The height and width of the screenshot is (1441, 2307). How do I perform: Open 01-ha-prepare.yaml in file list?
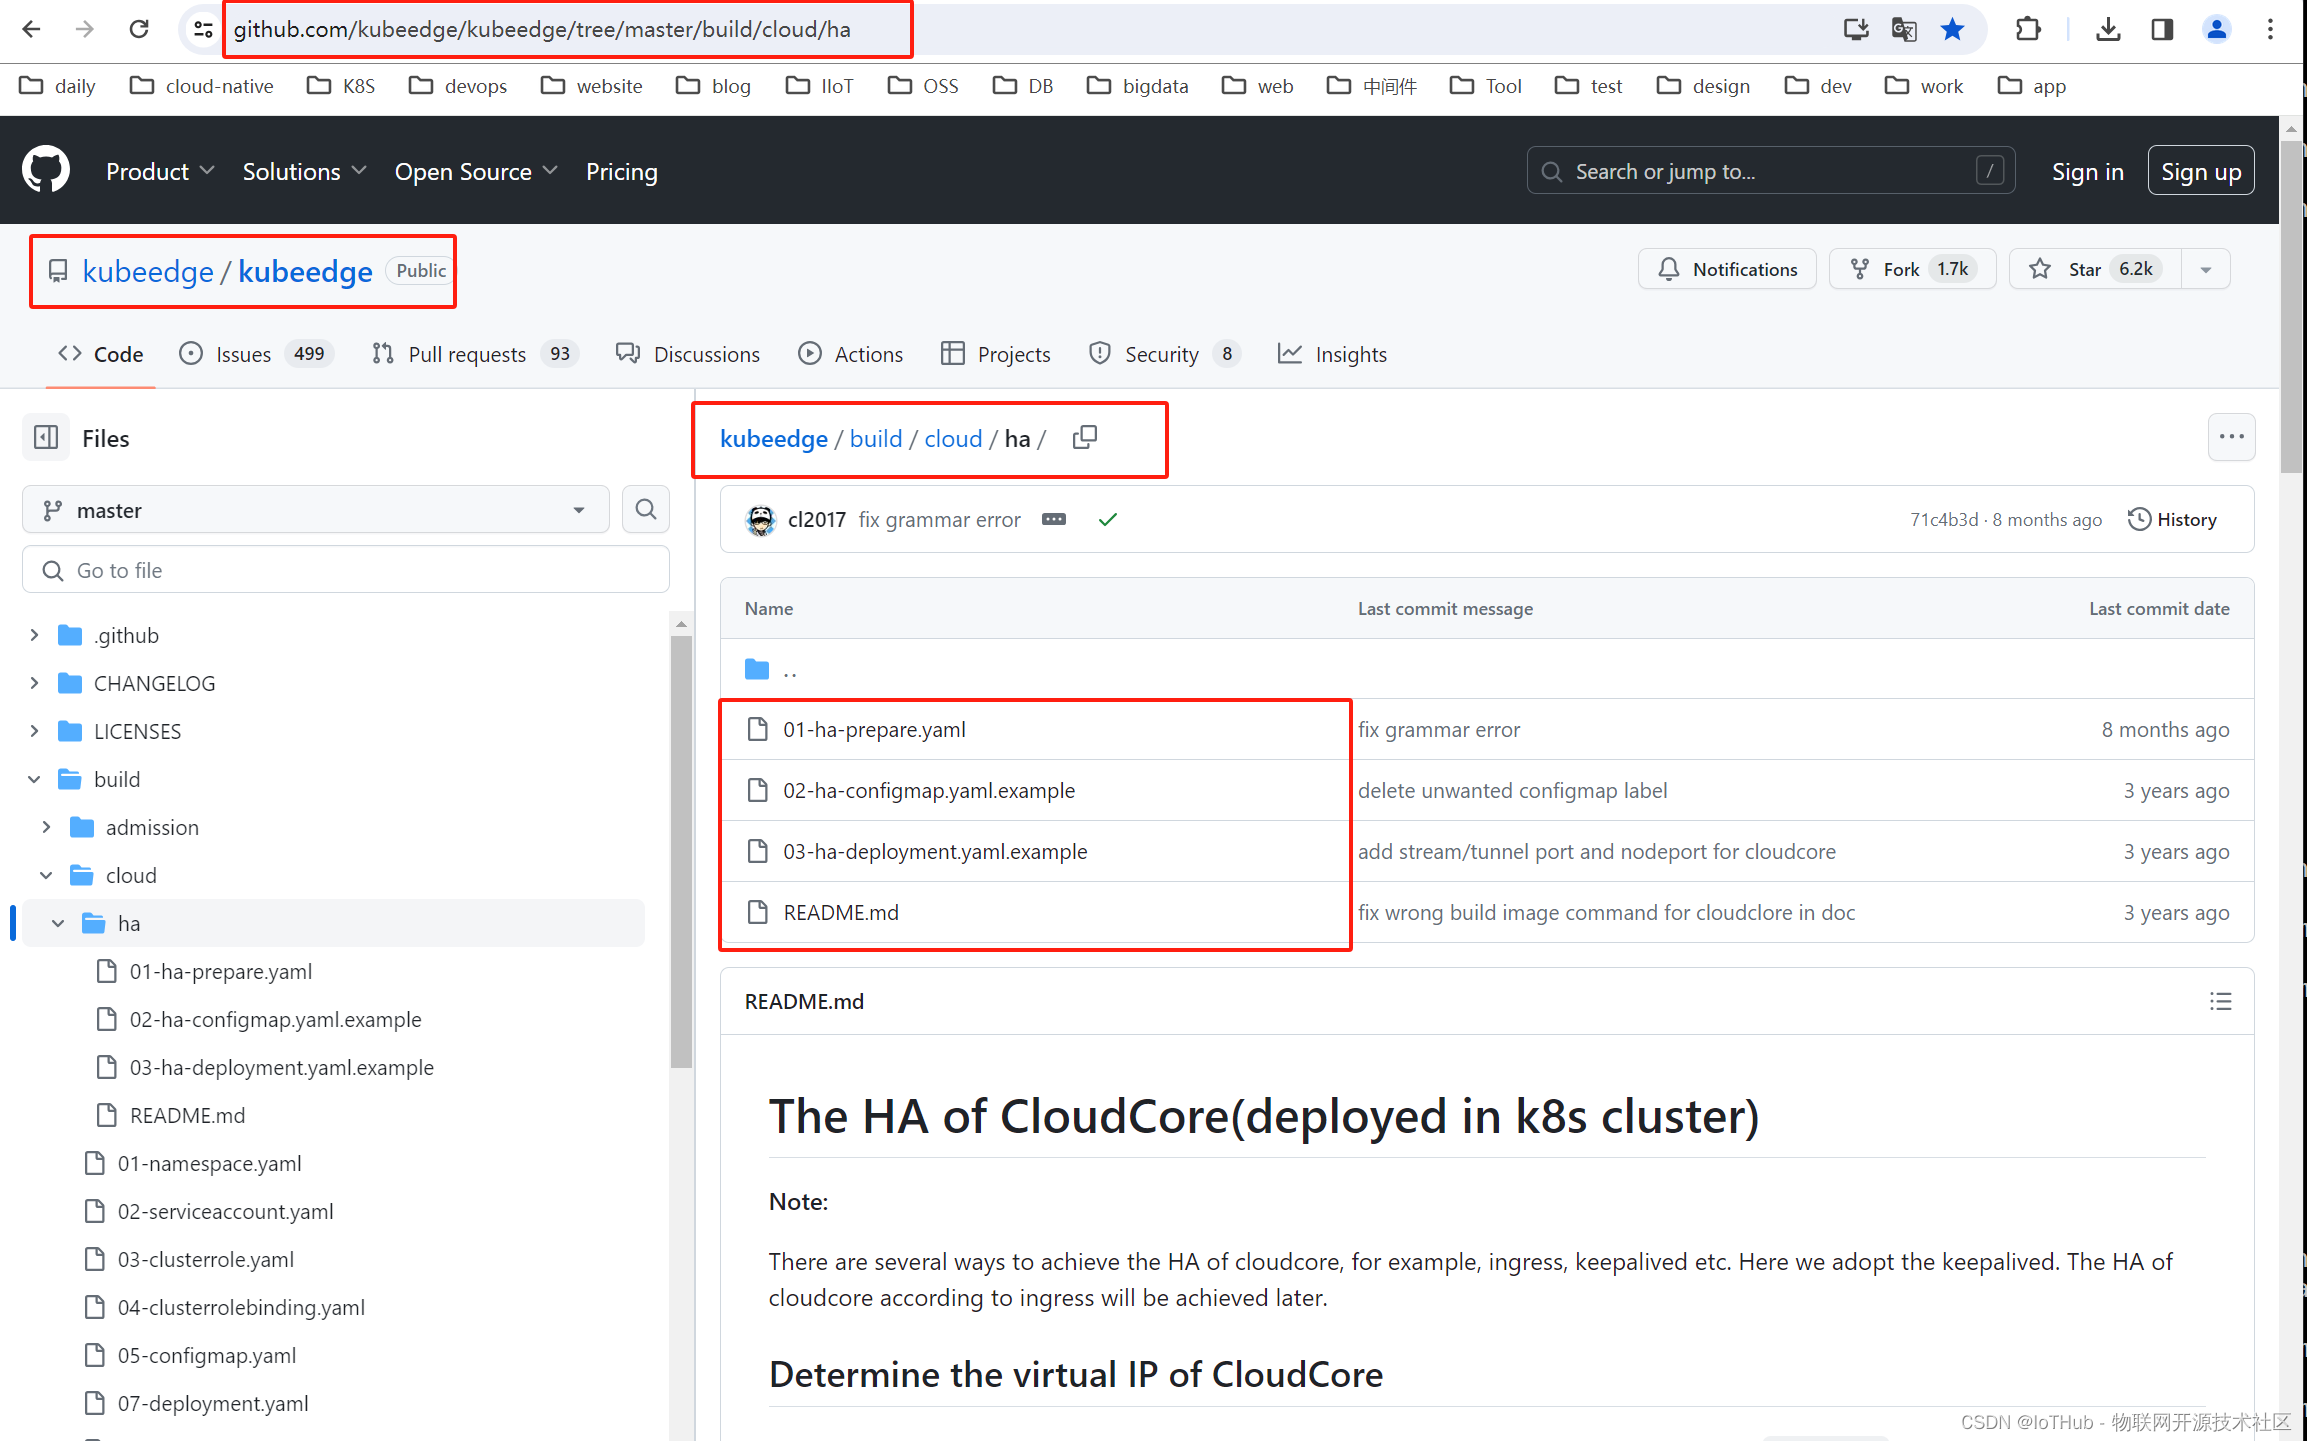(x=874, y=729)
